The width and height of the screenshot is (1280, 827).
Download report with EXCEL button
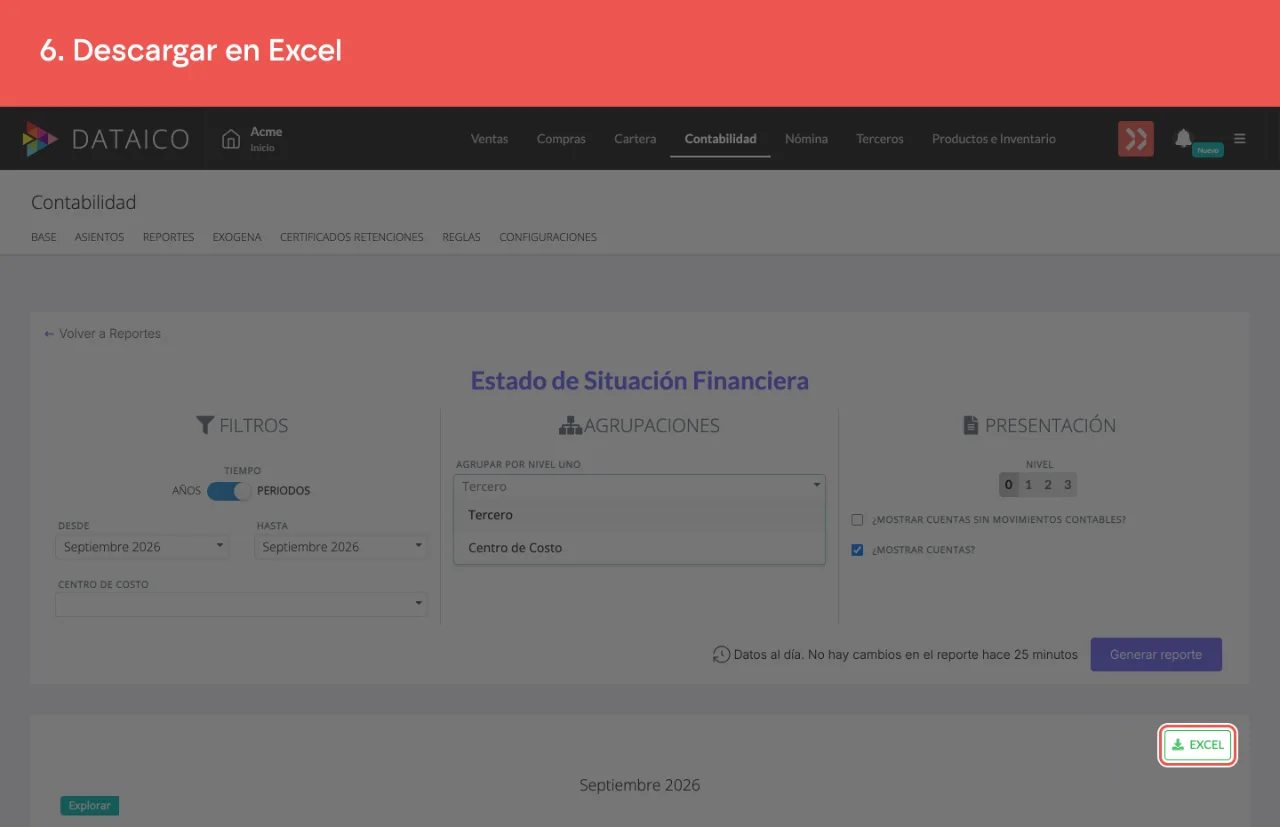[1198, 745]
